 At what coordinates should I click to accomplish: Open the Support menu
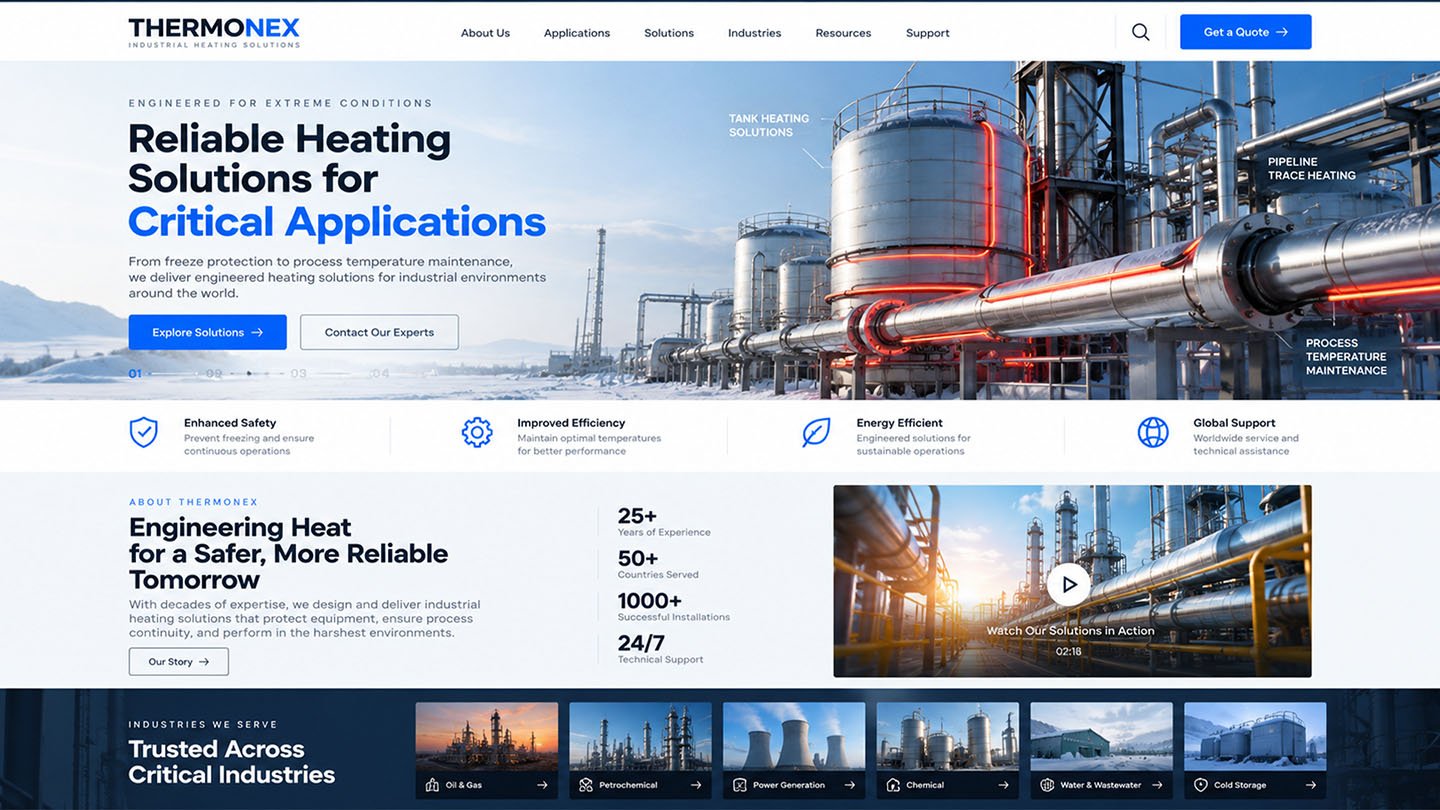point(928,33)
